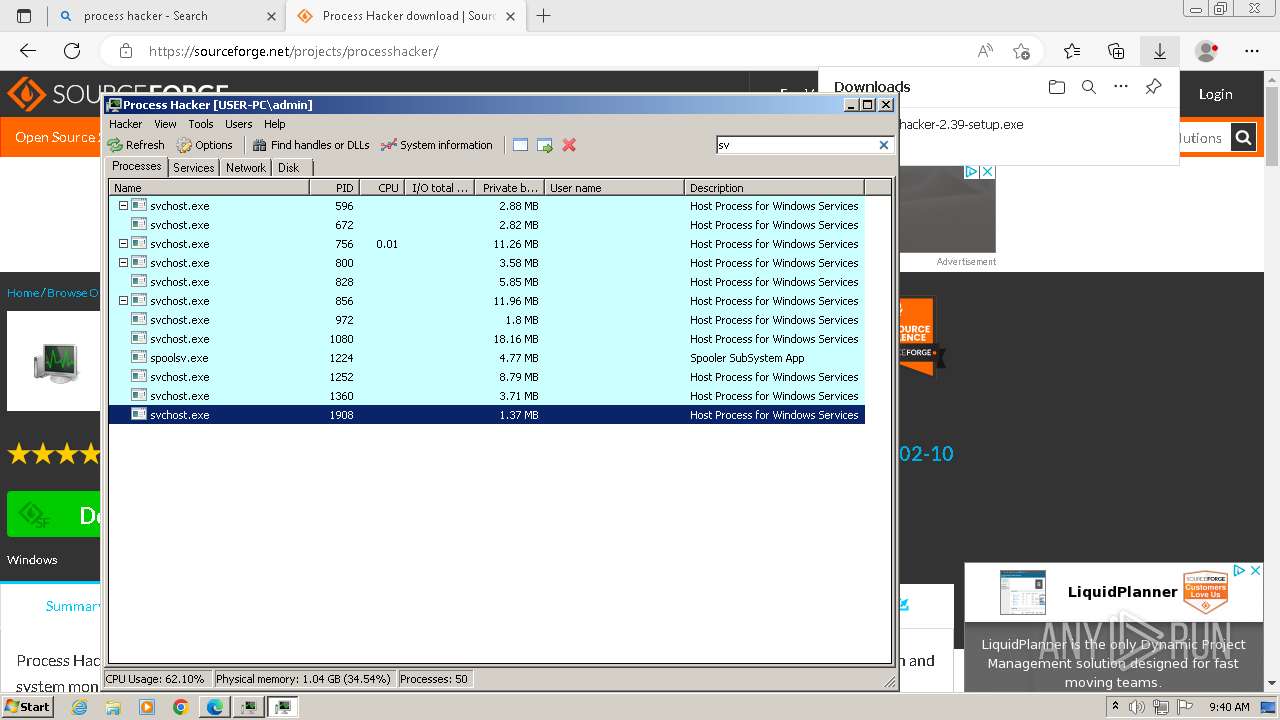Open the Favorites list in Edge
The width and height of the screenshot is (1280, 720).
(1072, 51)
